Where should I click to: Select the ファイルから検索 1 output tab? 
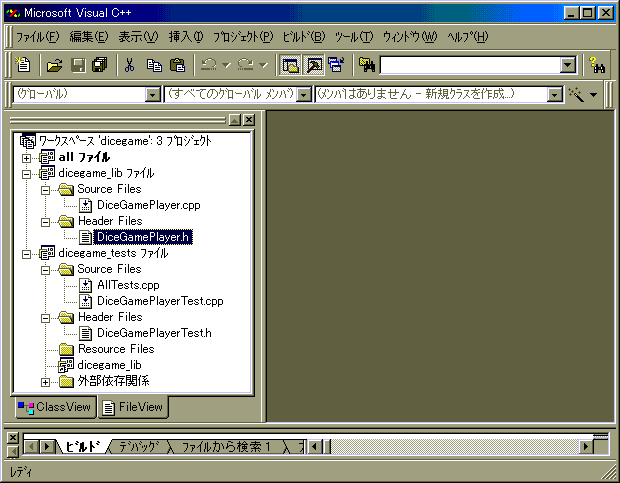click(226, 447)
